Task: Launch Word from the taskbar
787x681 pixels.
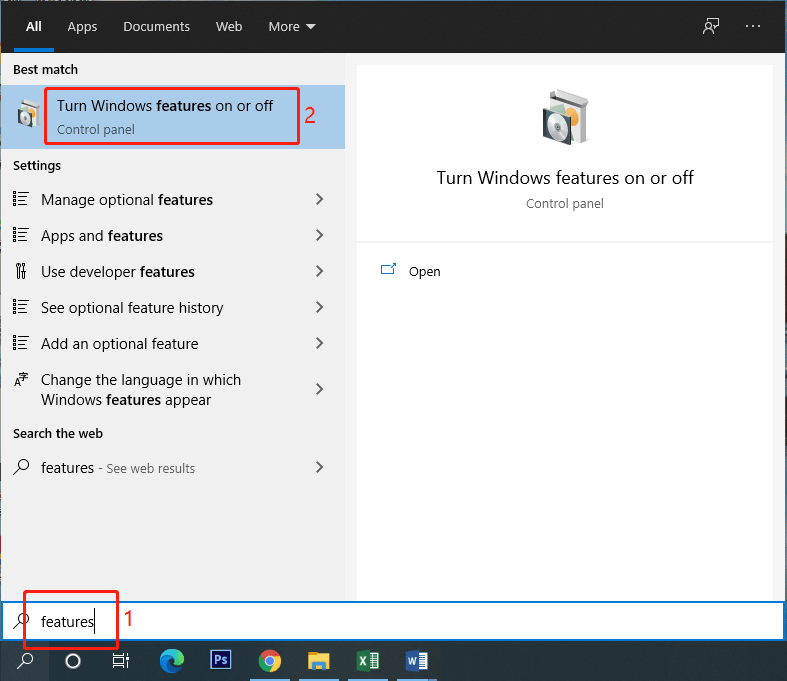Action: [x=417, y=660]
